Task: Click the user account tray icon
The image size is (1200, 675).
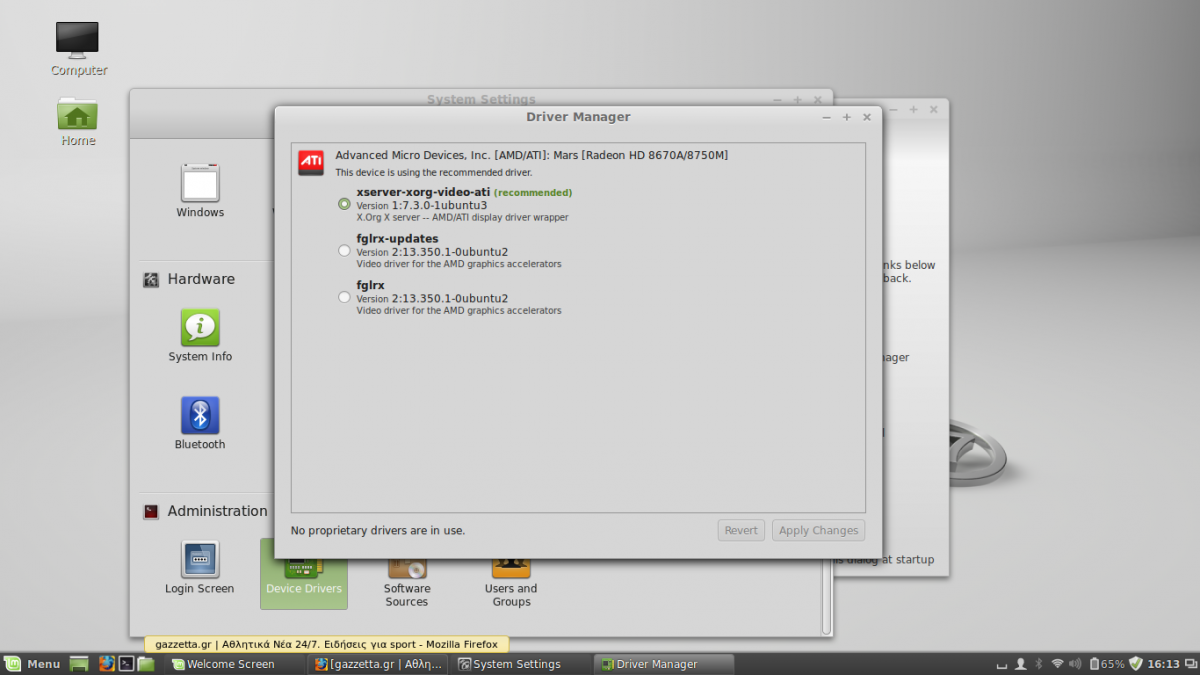Action: pyautogui.click(x=1020, y=664)
